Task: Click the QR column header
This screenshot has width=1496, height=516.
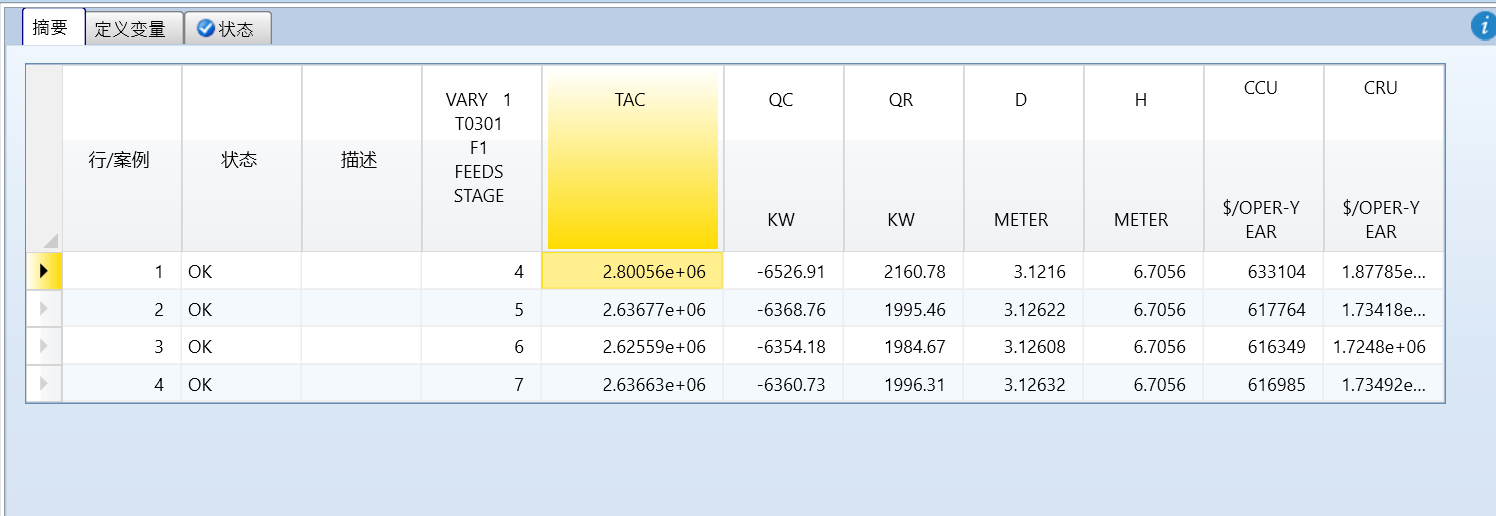Action: [x=903, y=158]
